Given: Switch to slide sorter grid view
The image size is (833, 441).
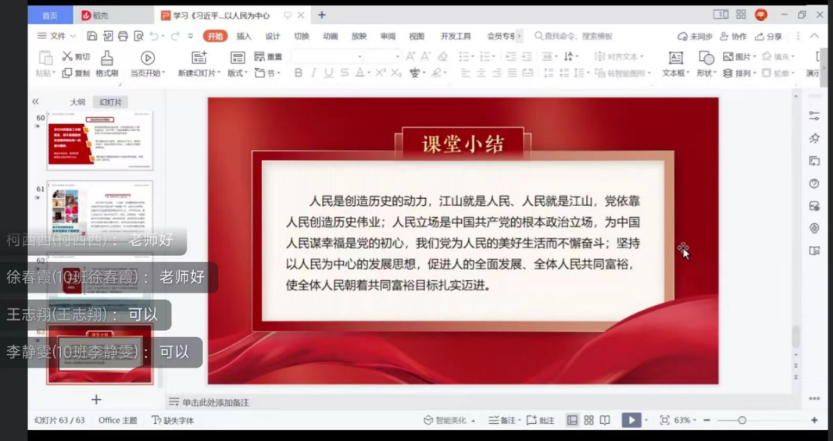Looking at the screenshot, I should [589, 420].
